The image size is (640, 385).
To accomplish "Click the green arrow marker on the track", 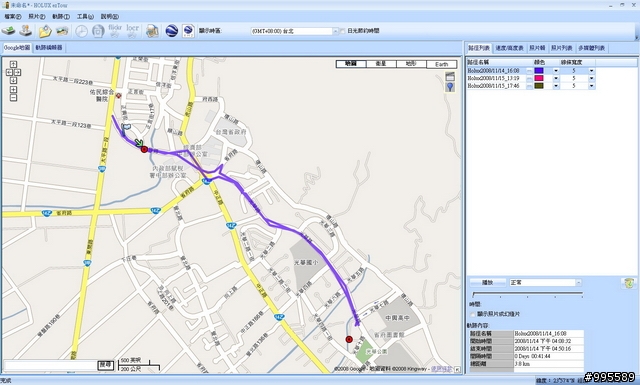I will click(x=139, y=142).
